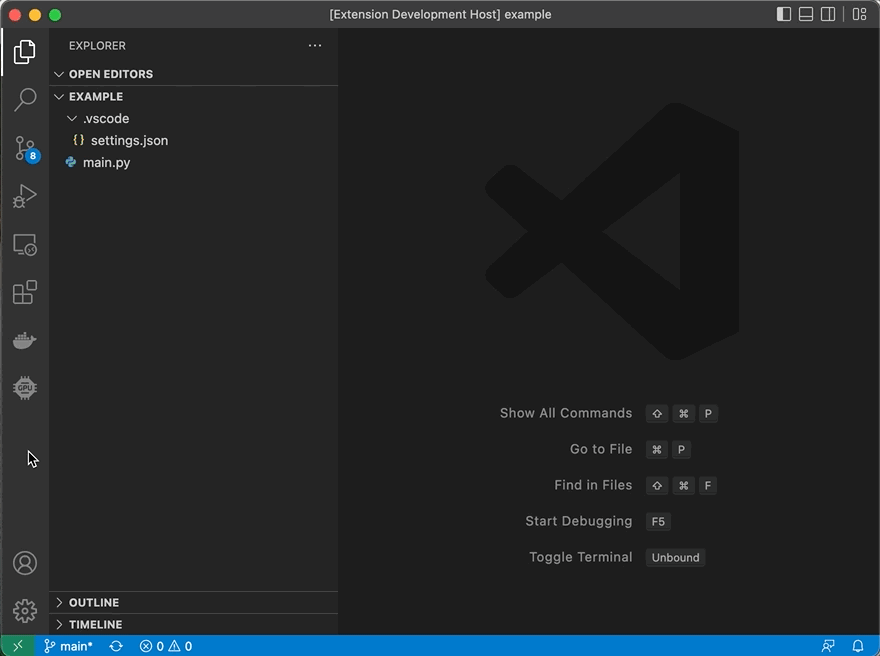The image size is (880, 656).
Task: Click the feedback icon in status bar
Action: (x=828, y=646)
